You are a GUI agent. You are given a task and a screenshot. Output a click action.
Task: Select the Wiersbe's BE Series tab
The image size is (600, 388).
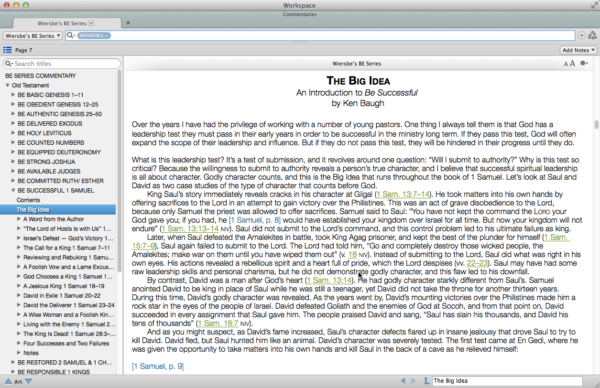point(67,23)
